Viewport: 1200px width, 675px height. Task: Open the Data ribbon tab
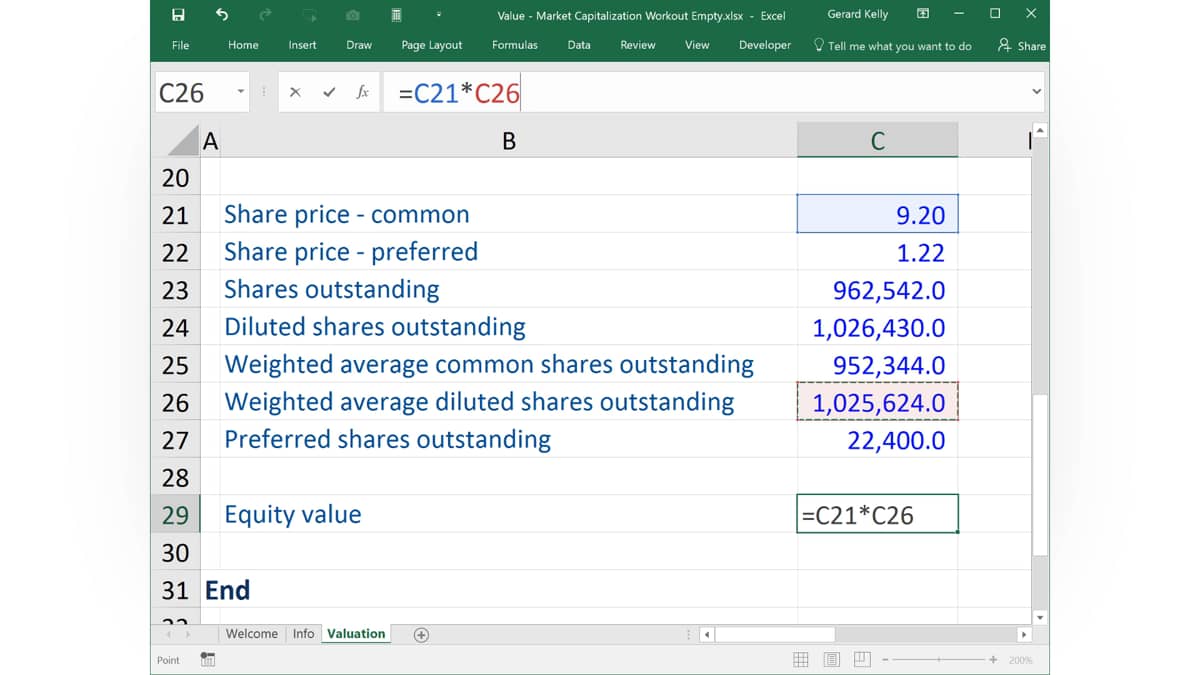(x=579, y=45)
